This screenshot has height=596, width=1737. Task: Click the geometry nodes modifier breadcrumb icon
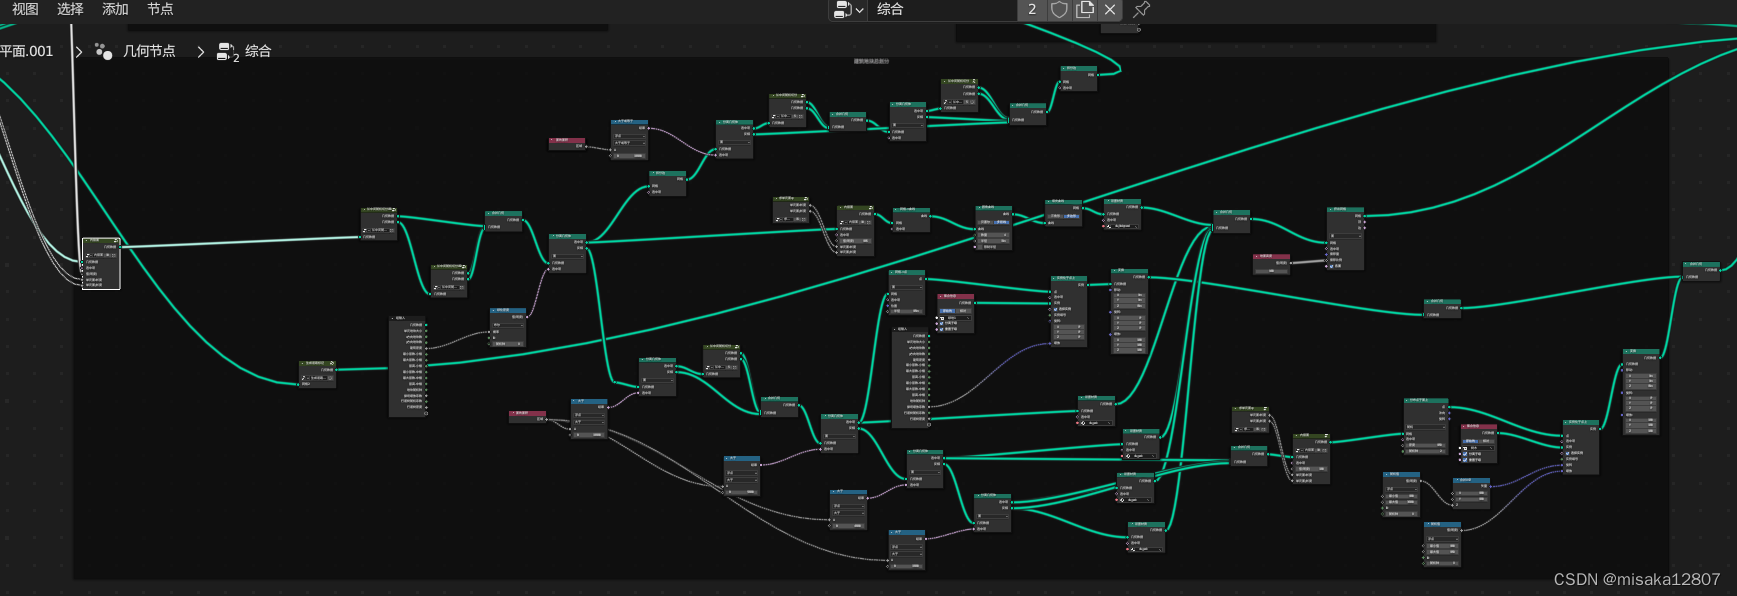coord(103,51)
